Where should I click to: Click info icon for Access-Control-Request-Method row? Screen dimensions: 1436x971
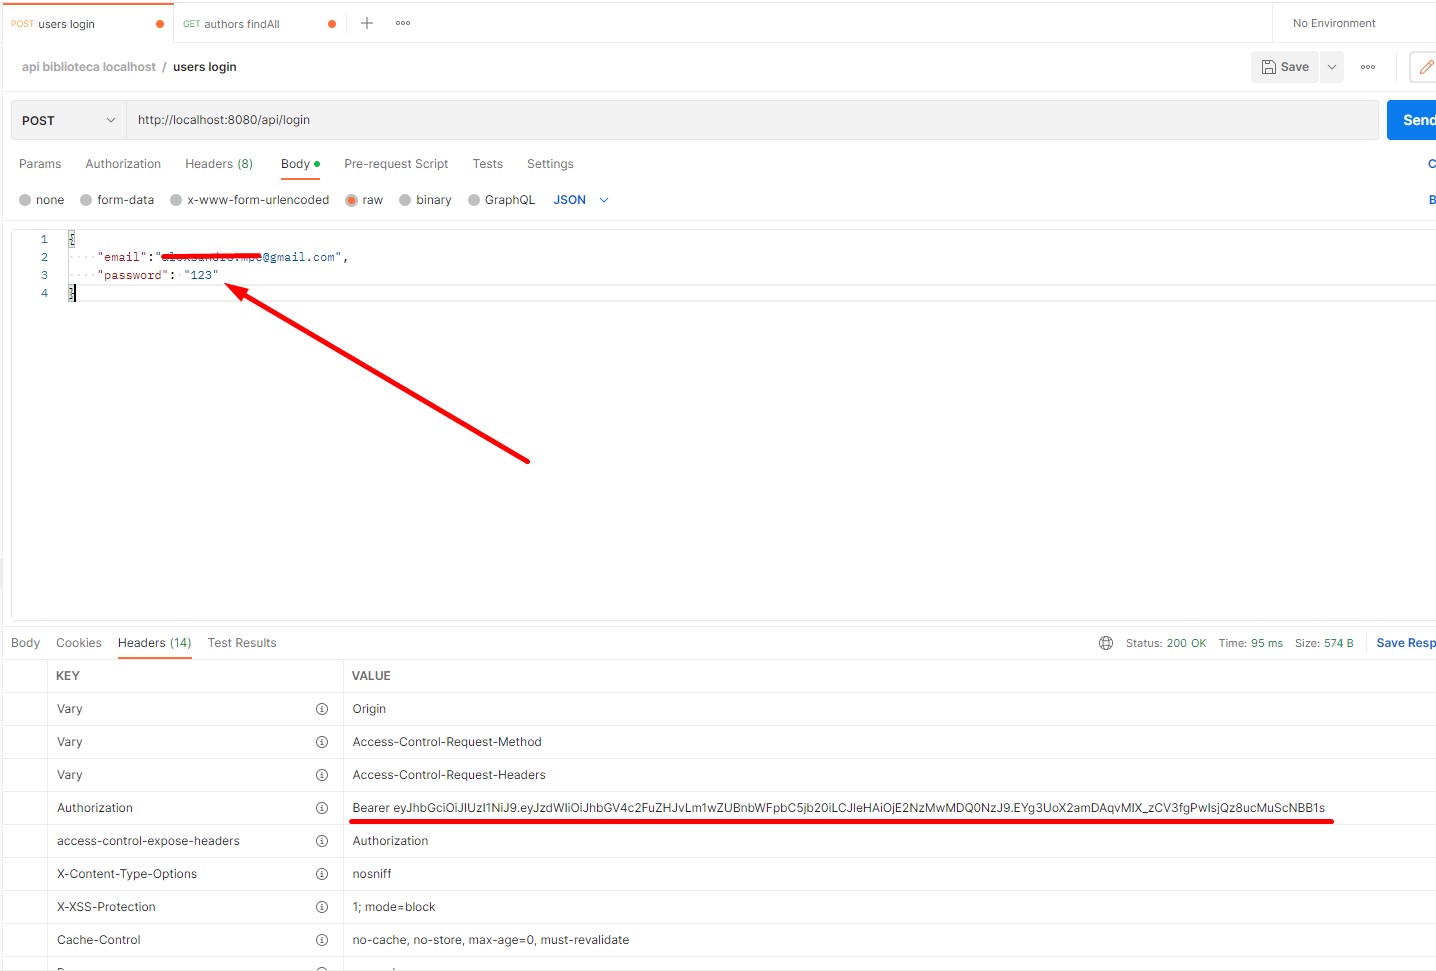tap(322, 742)
